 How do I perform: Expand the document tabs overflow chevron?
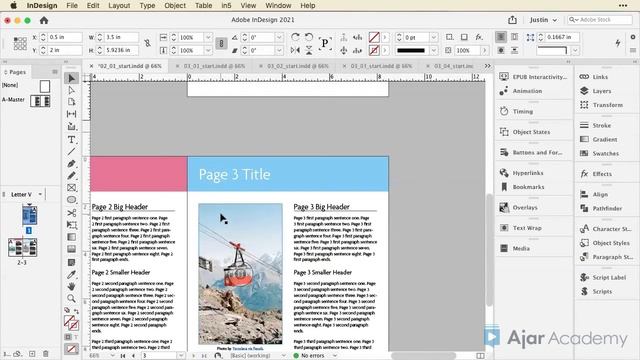[x=487, y=66]
